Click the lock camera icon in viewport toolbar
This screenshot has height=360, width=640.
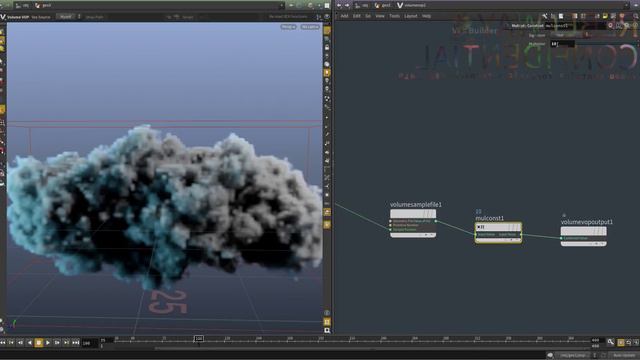point(327,47)
